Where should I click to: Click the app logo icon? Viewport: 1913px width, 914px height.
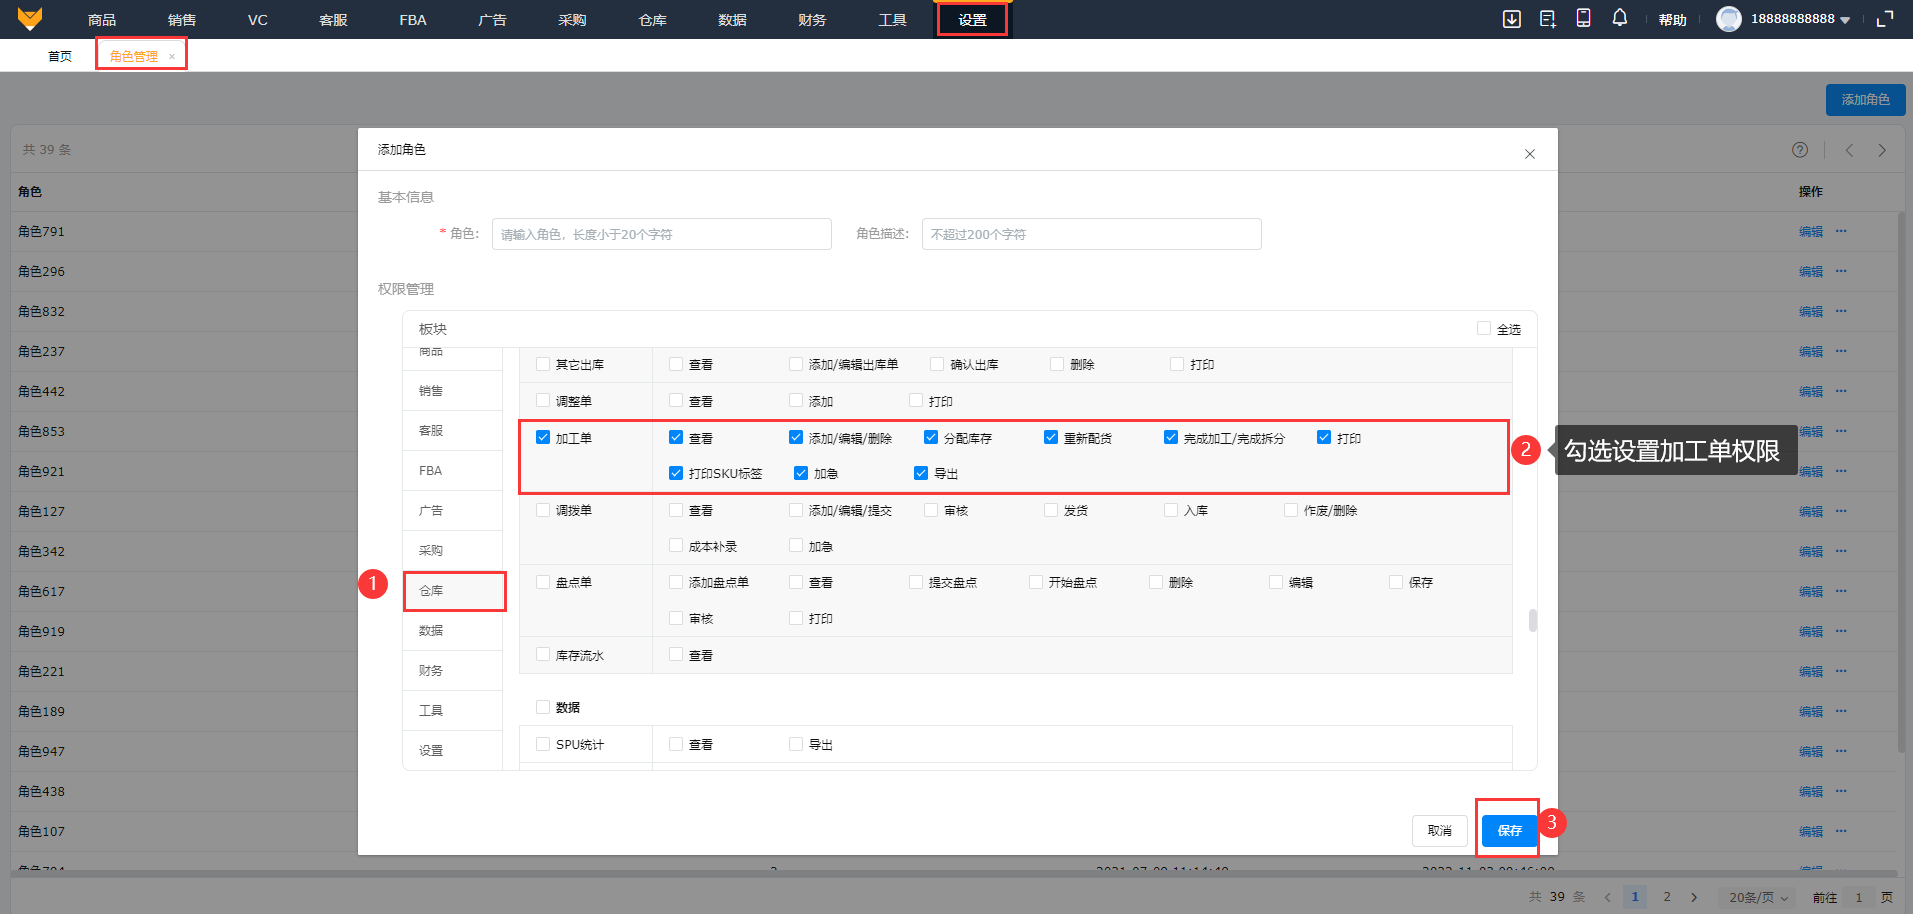[x=30, y=19]
